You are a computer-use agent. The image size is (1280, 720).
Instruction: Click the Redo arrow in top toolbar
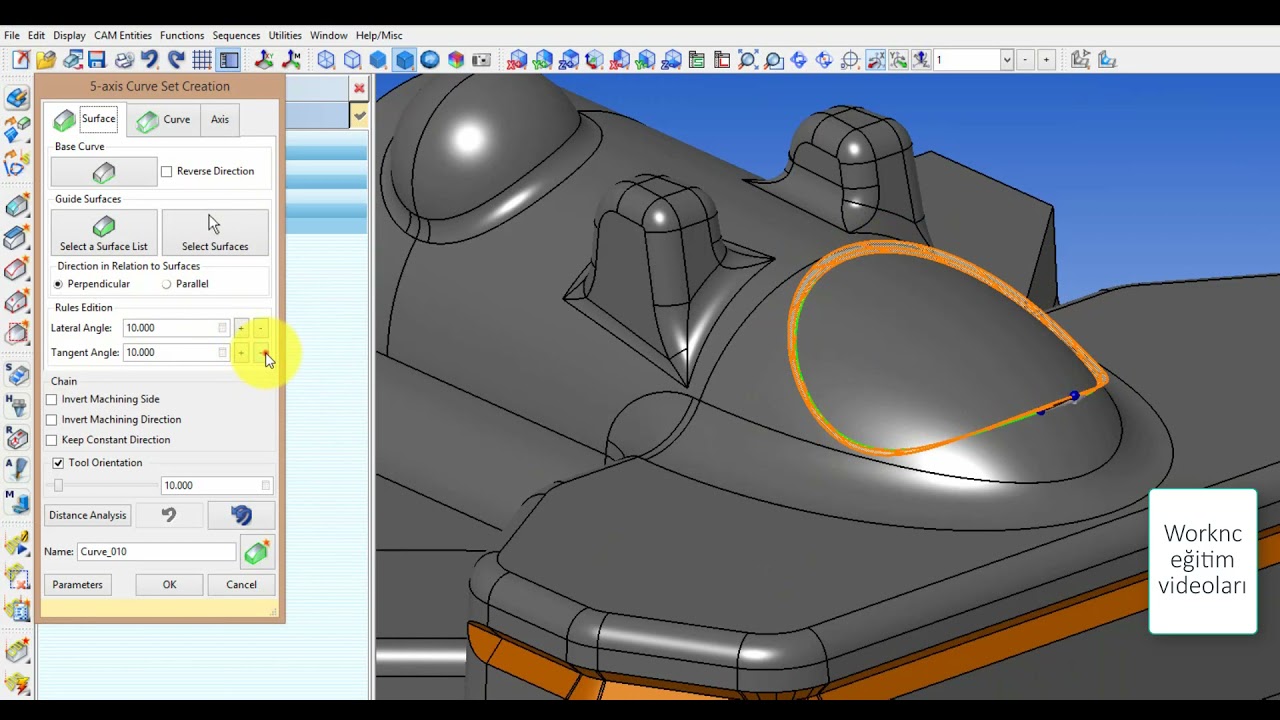coord(176,60)
